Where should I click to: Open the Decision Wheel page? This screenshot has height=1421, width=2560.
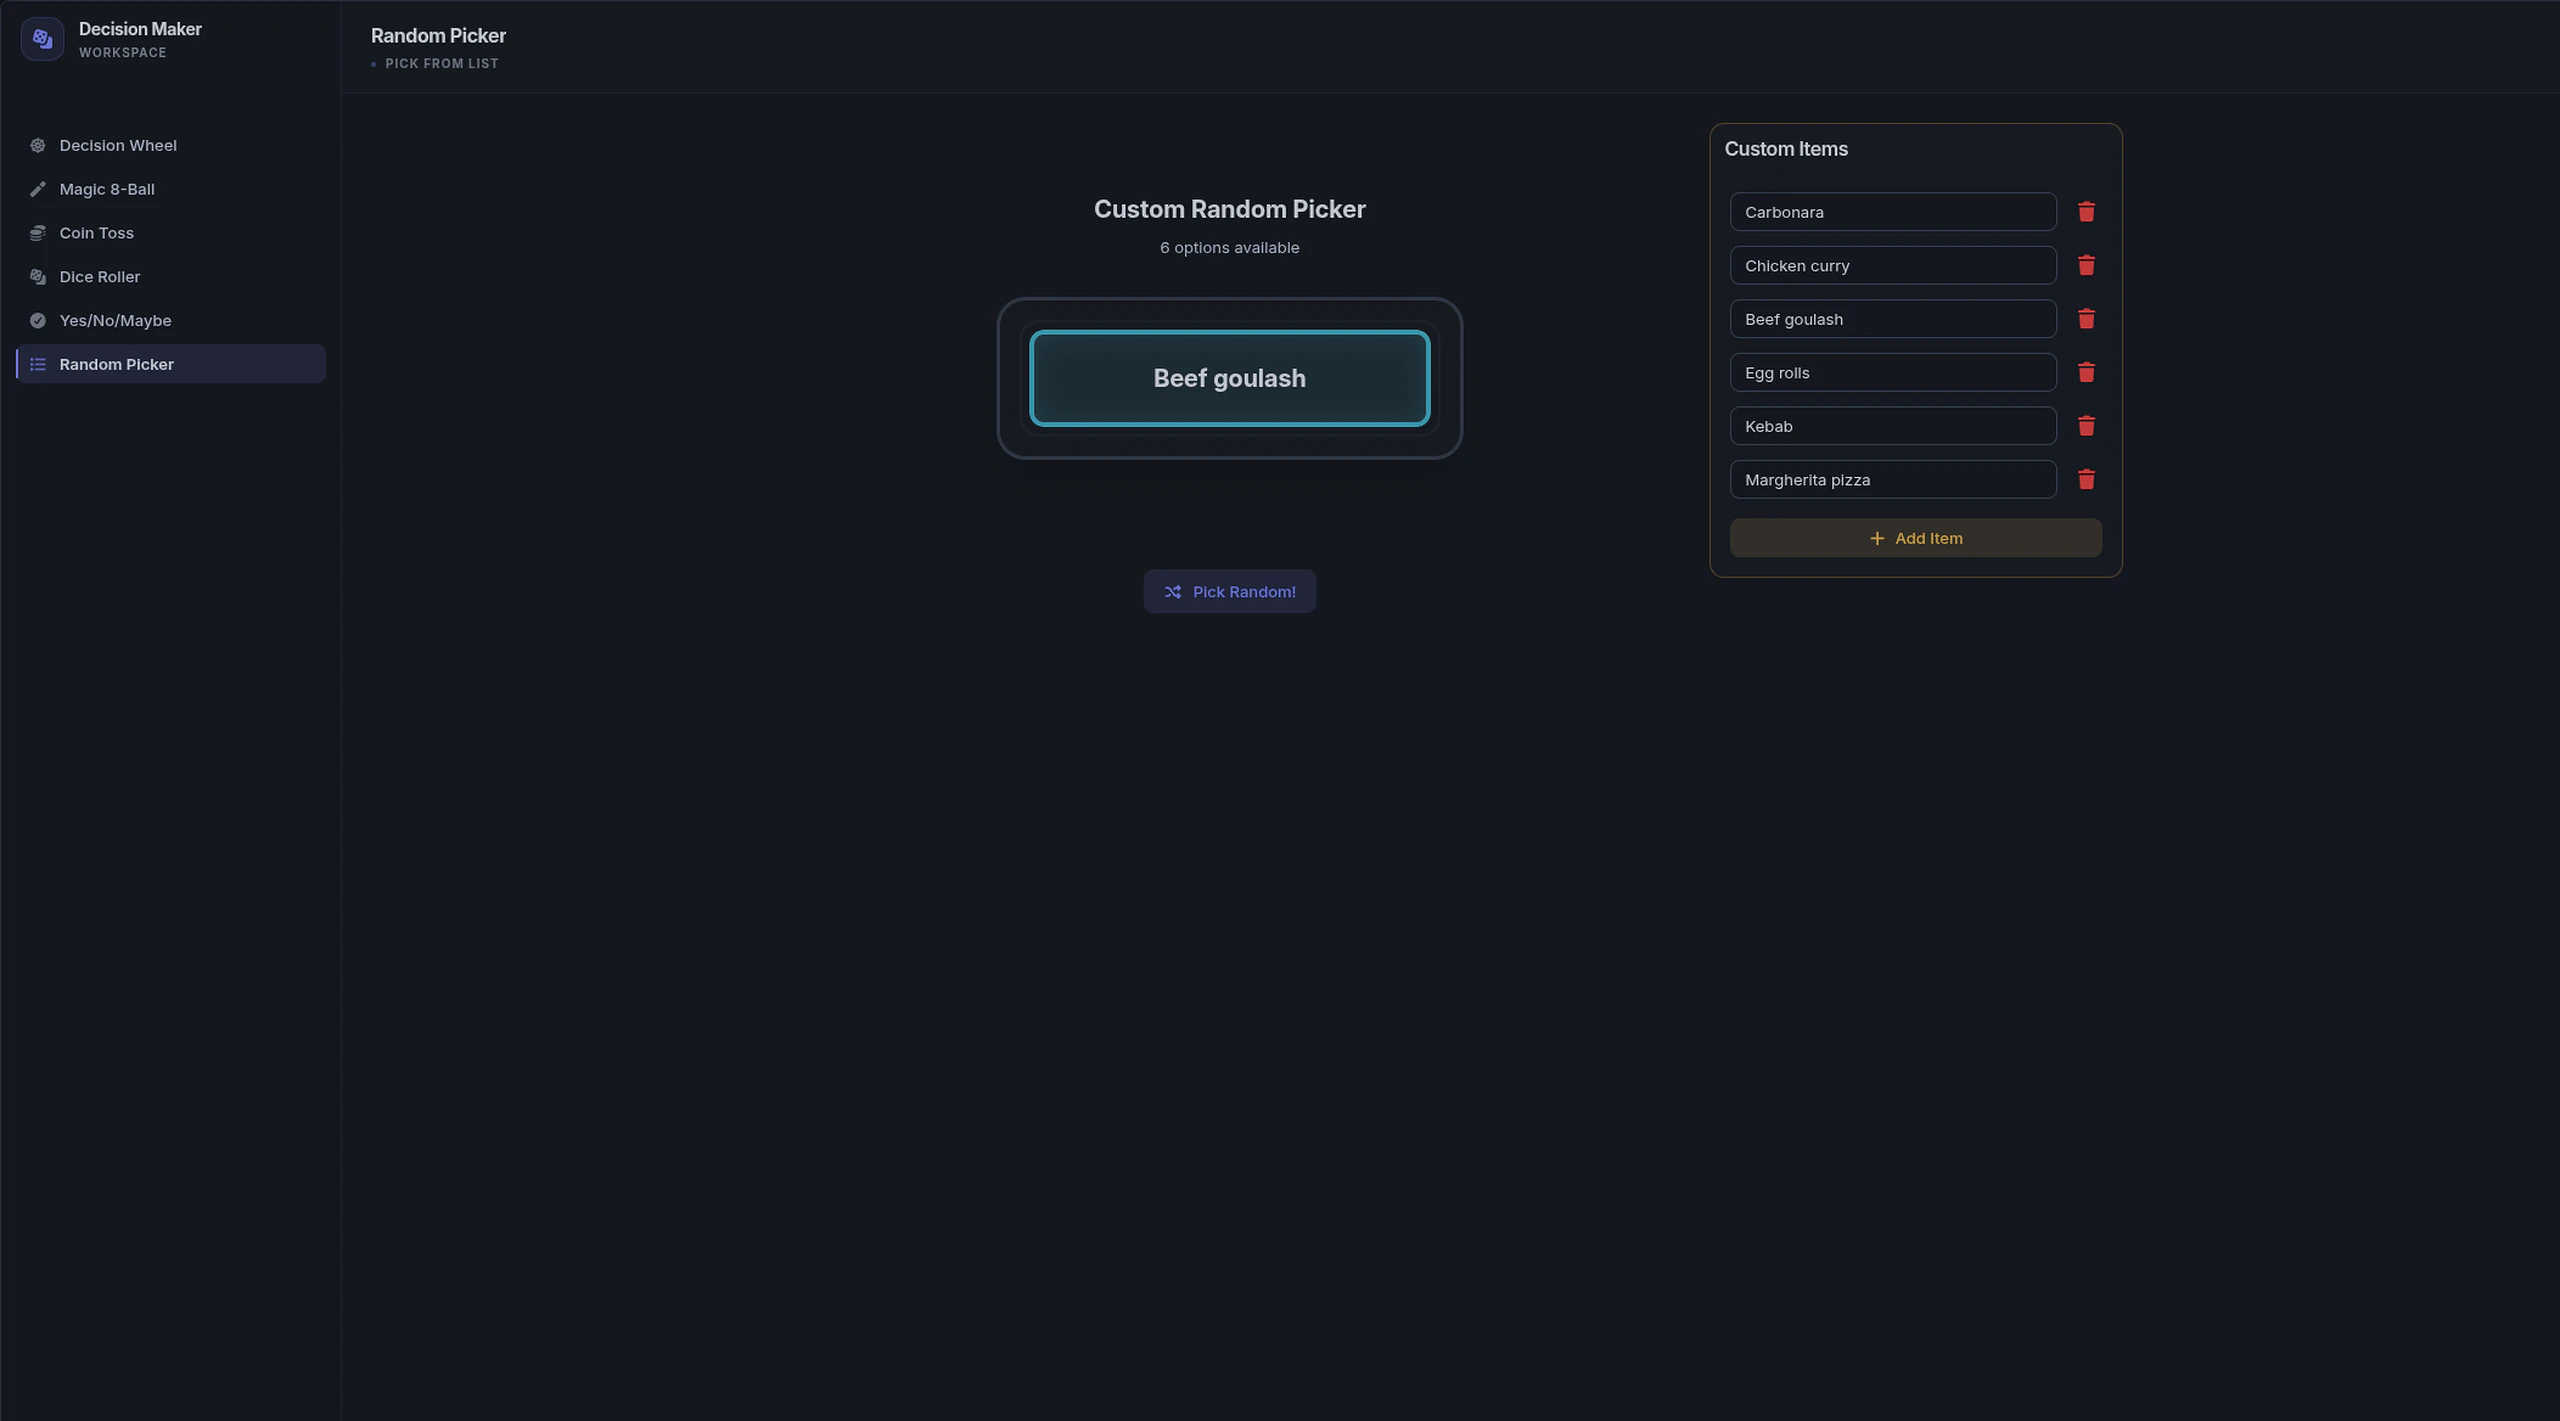coord(171,145)
